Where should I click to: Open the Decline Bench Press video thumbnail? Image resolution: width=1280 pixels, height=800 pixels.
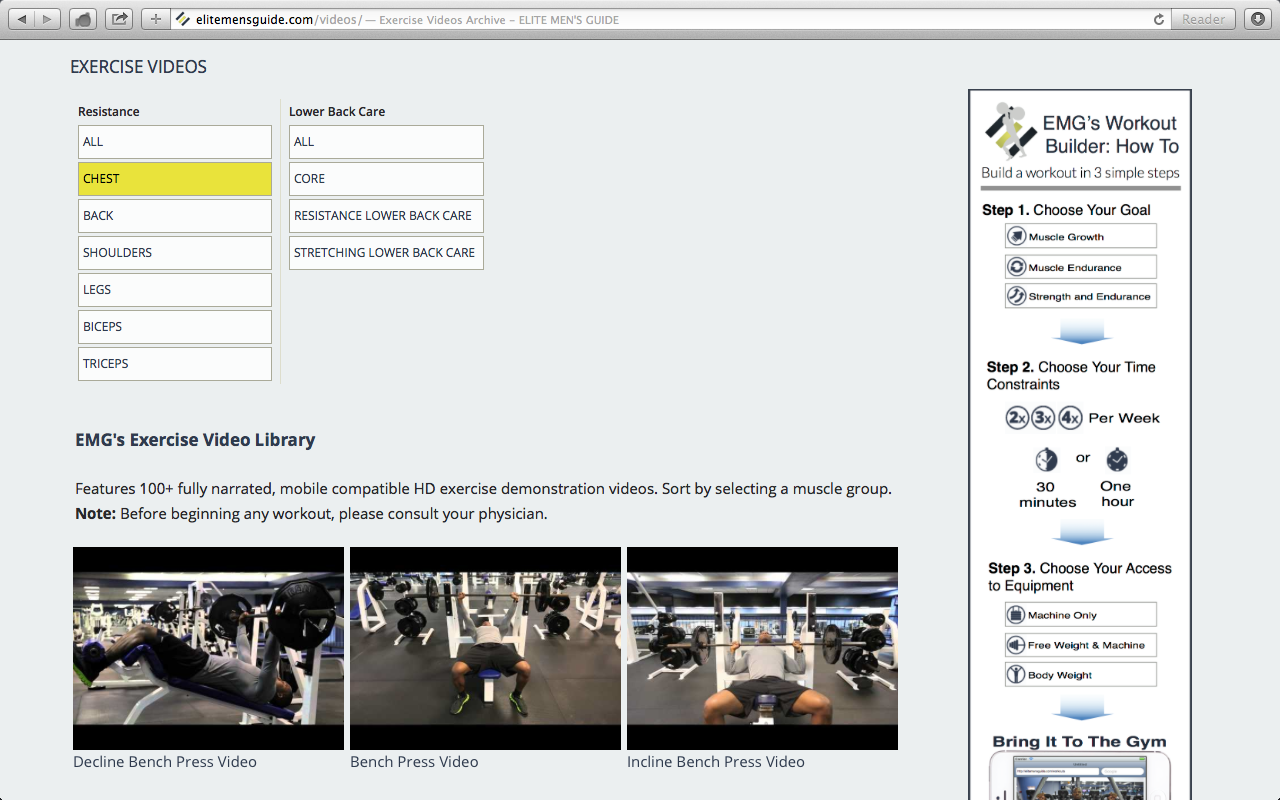pos(207,647)
